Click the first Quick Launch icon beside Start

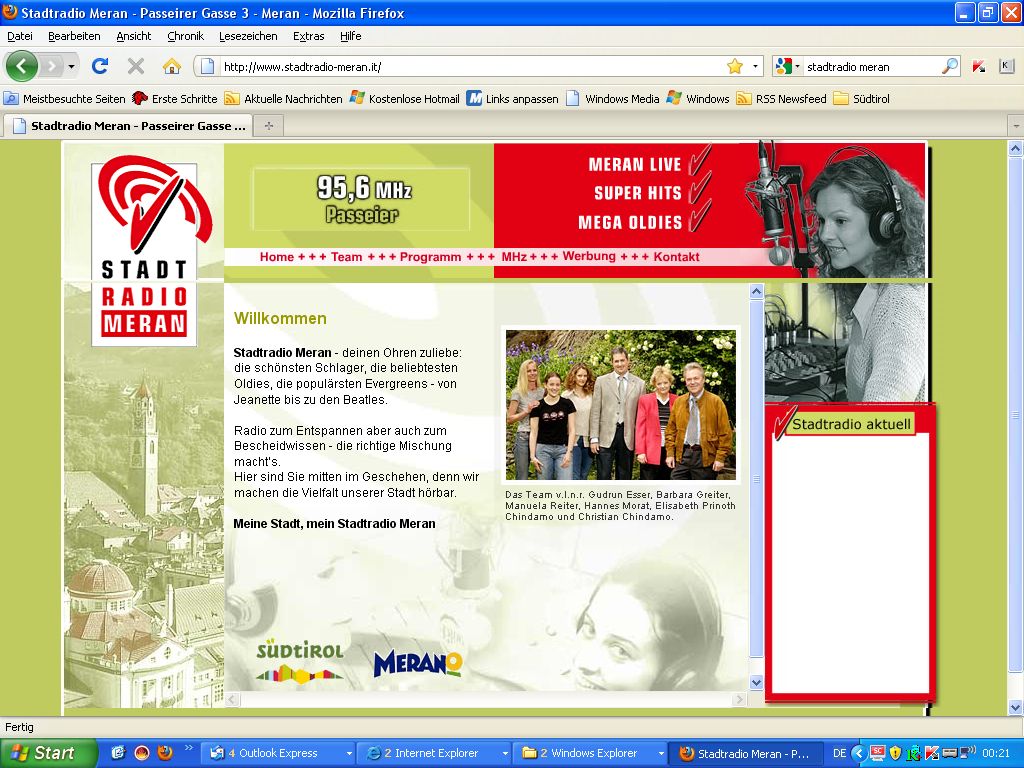118,752
